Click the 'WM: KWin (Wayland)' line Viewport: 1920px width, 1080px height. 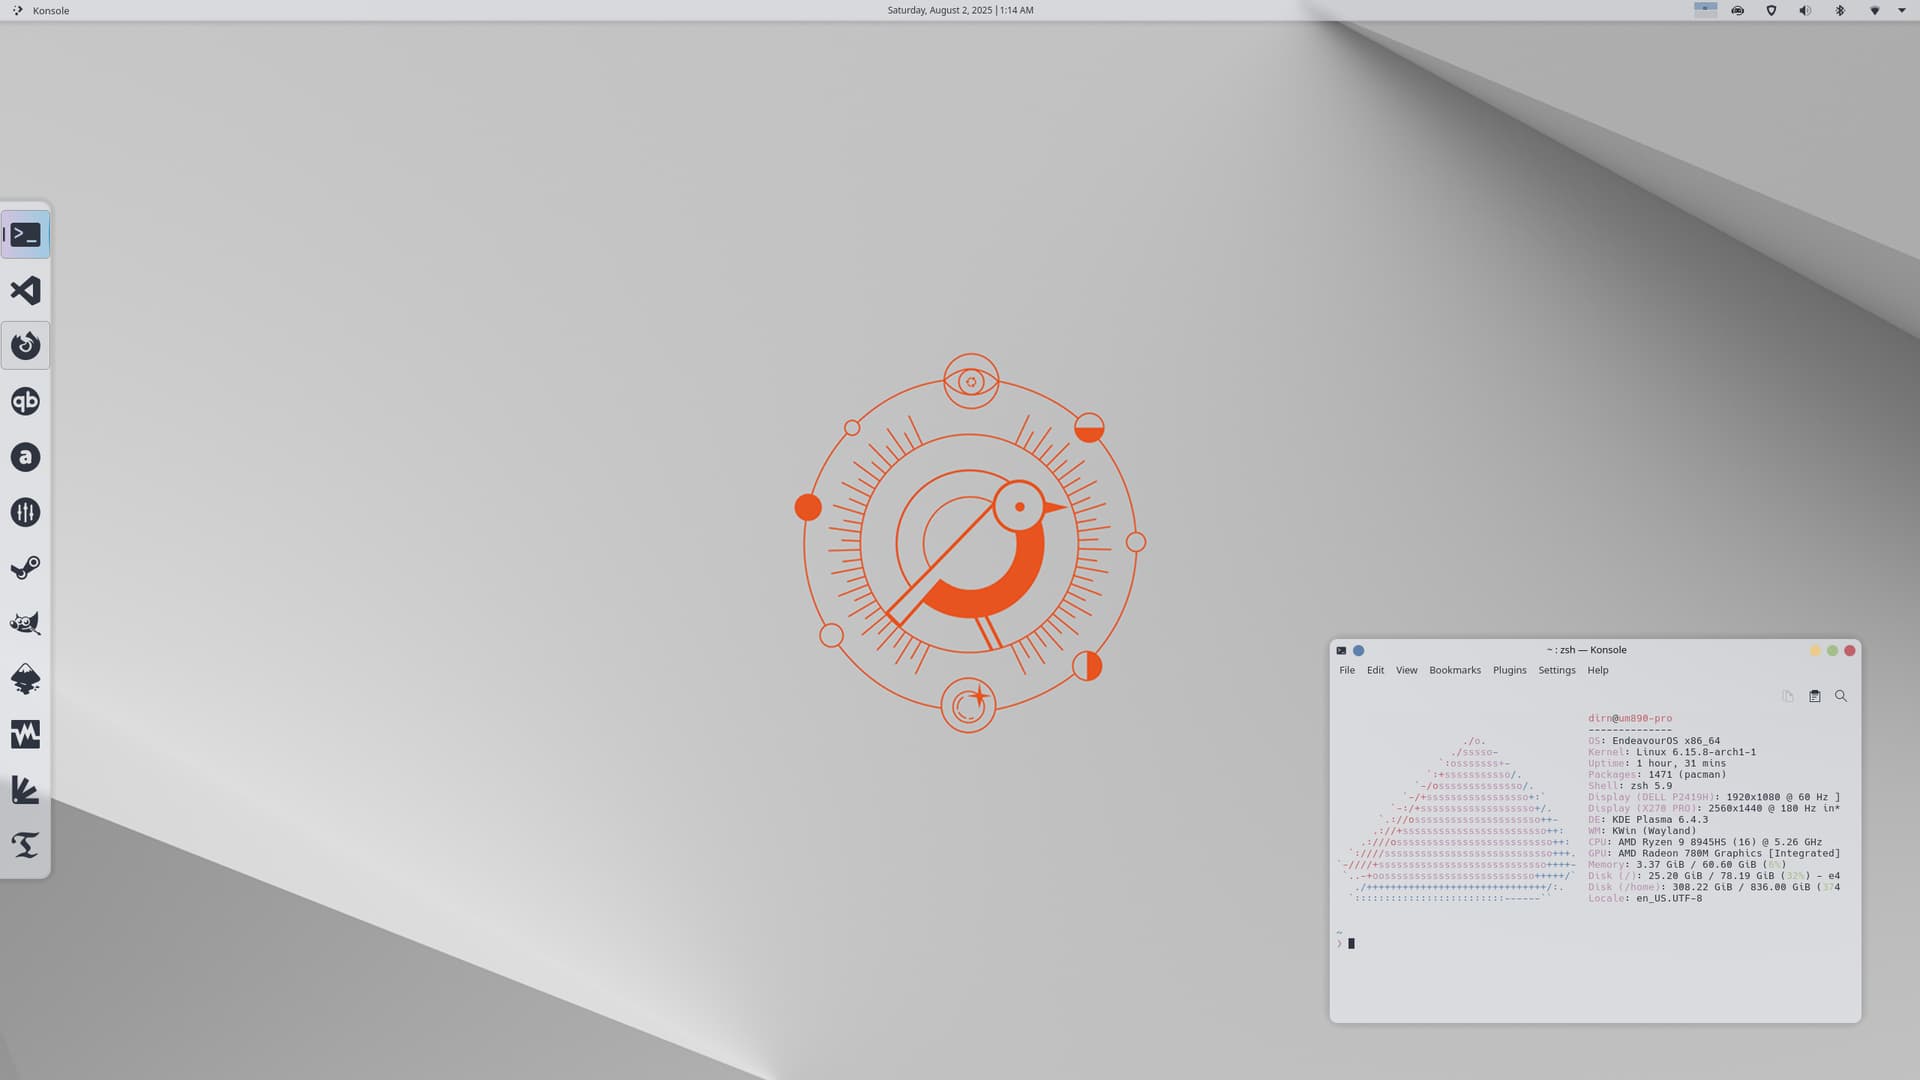click(1642, 830)
